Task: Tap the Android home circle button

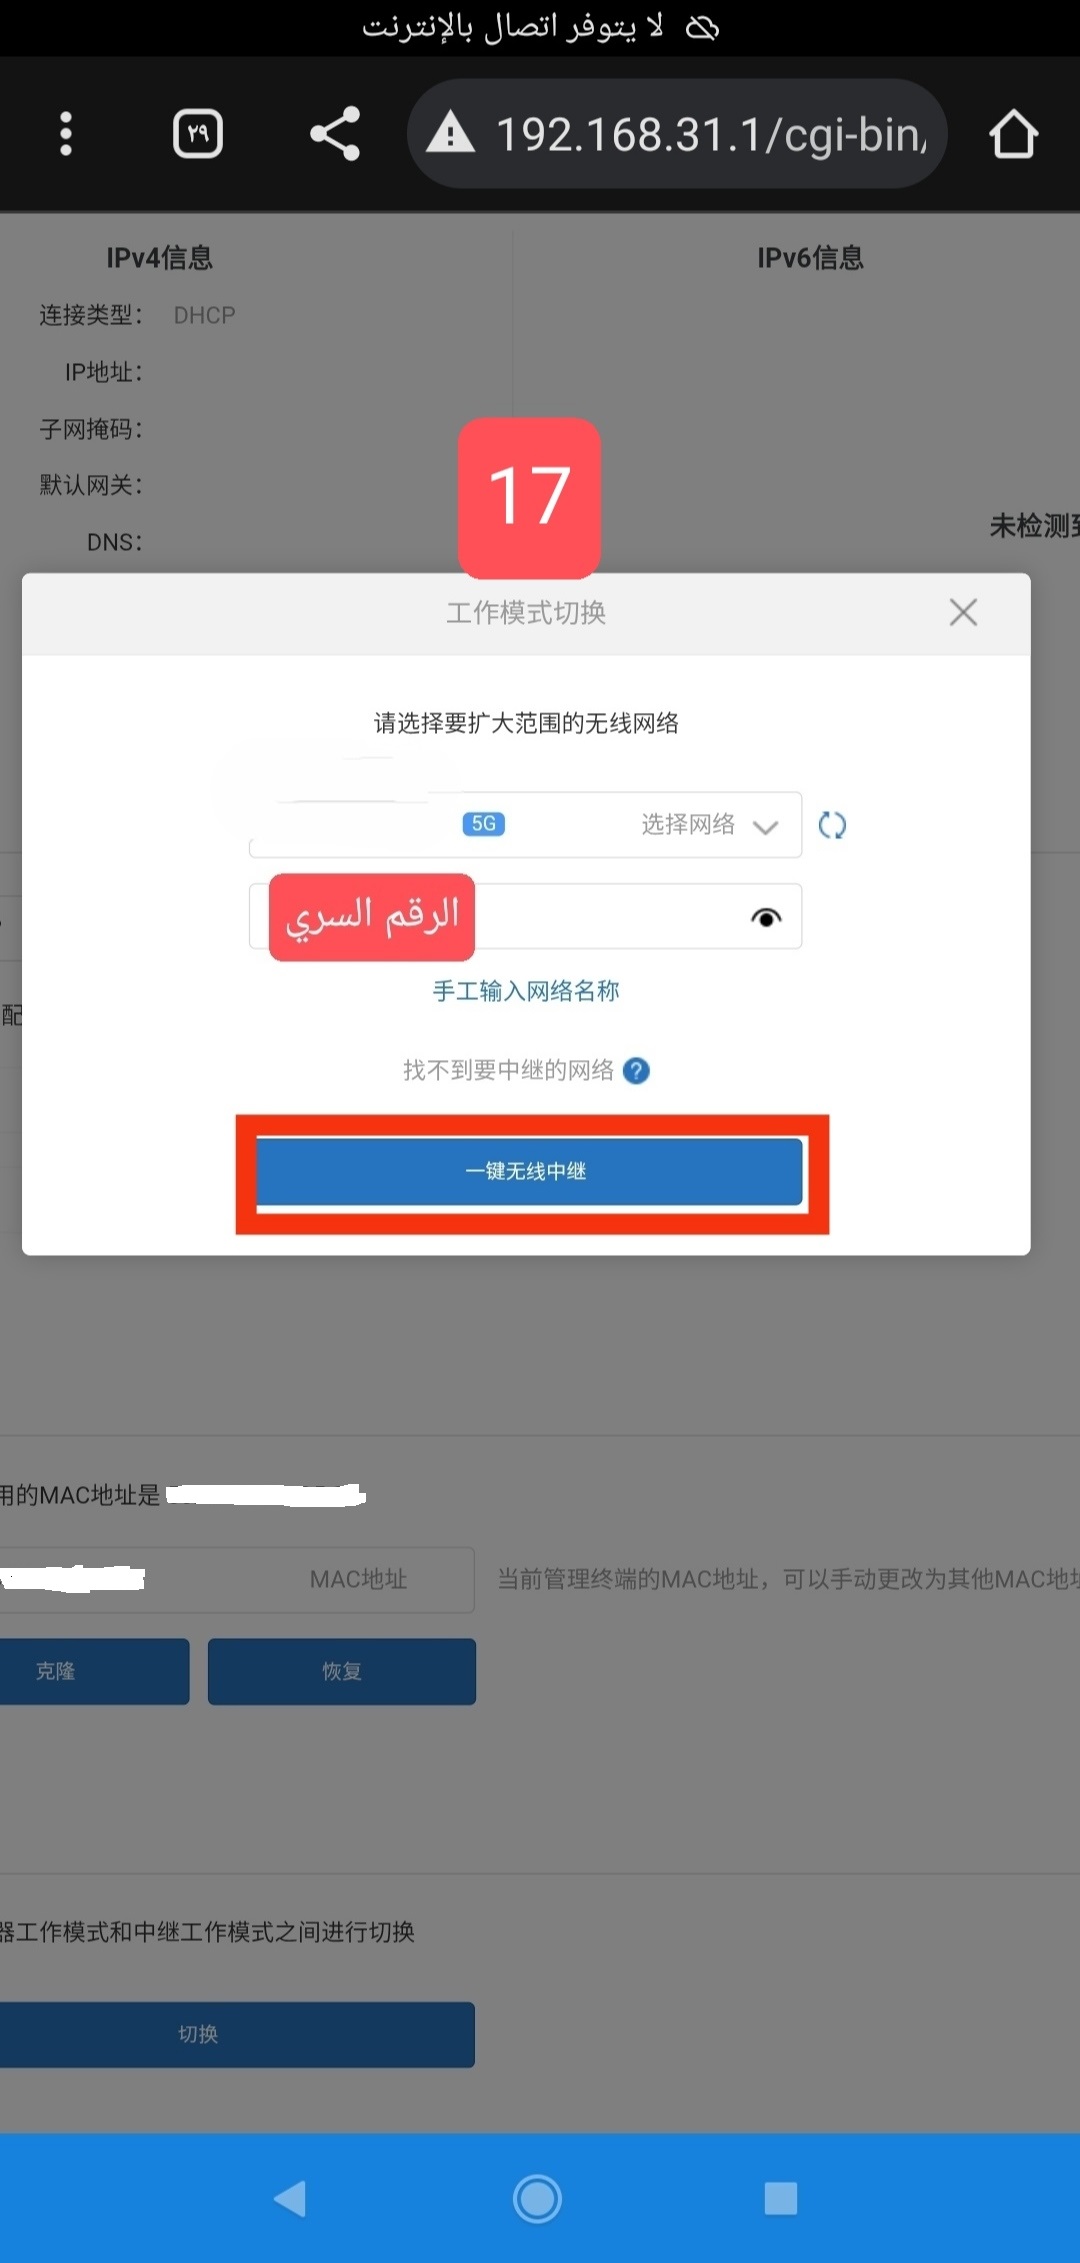Action: 537,2198
